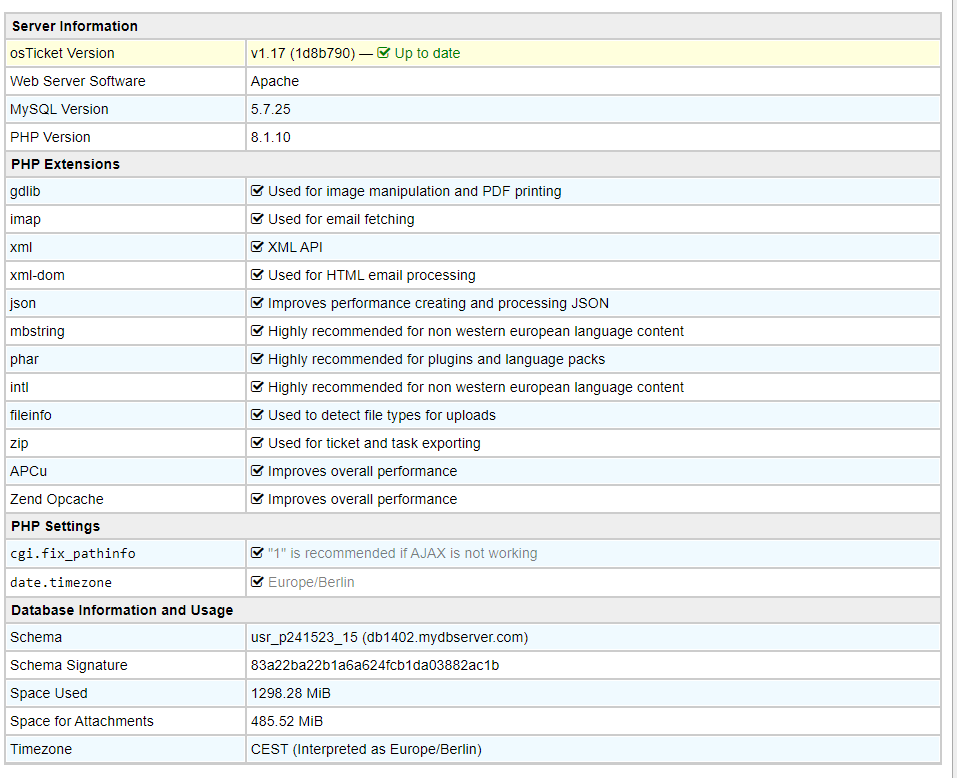This screenshot has width=957, height=778.
Task: Click the check icon in the date.timezone row
Action: (x=257, y=582)
